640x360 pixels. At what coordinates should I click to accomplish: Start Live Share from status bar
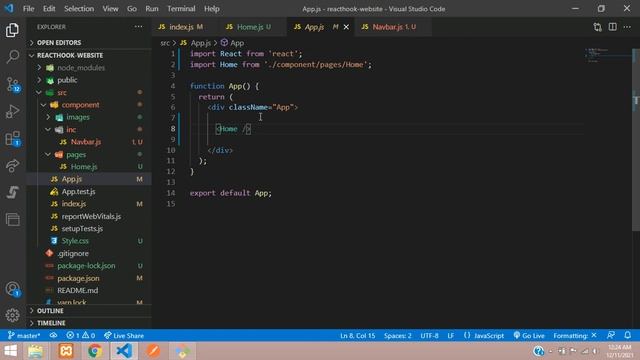pyautogui.click(x=124, y=336)
